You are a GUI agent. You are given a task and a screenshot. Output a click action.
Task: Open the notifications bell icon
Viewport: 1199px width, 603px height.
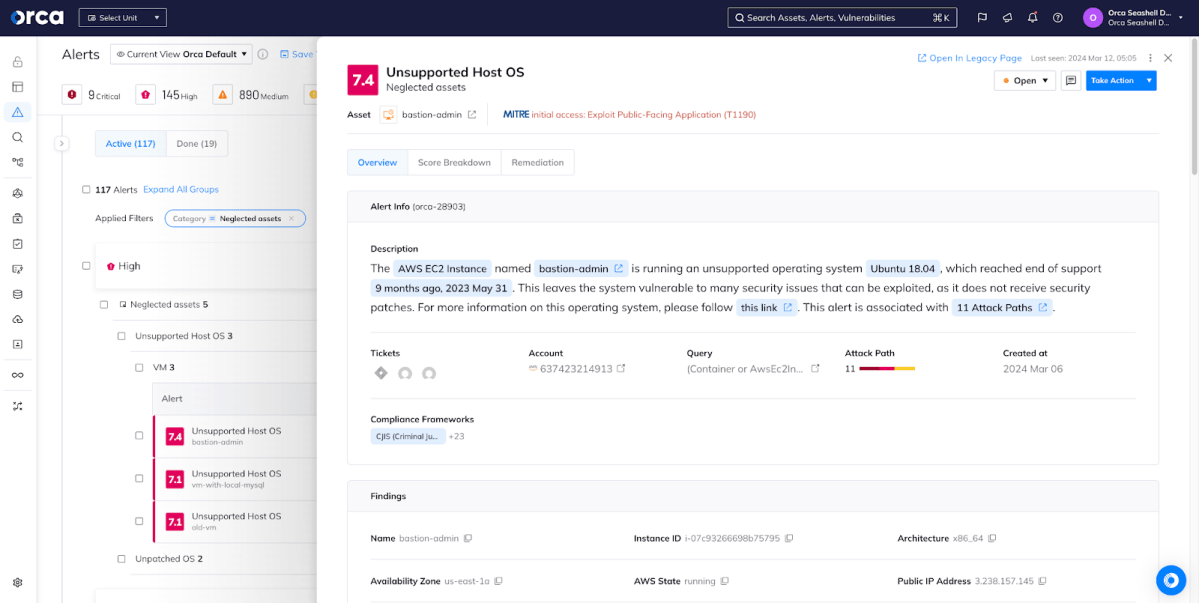click(x=1033, y=18)
